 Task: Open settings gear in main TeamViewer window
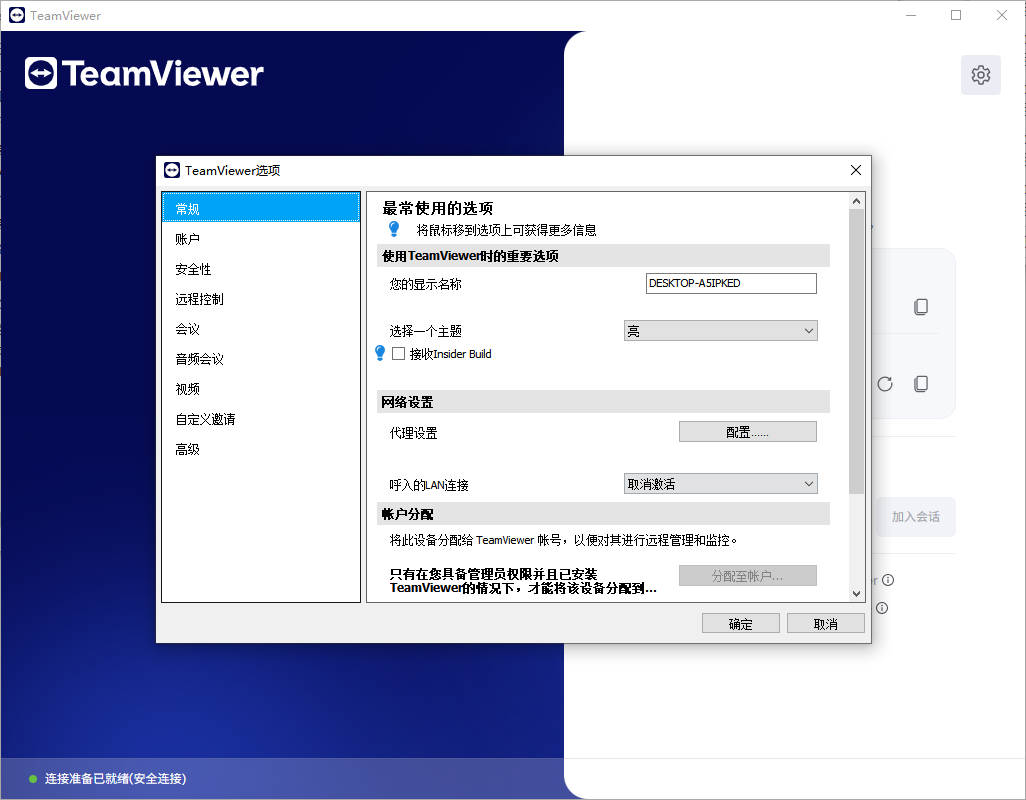tap(980, 75)
